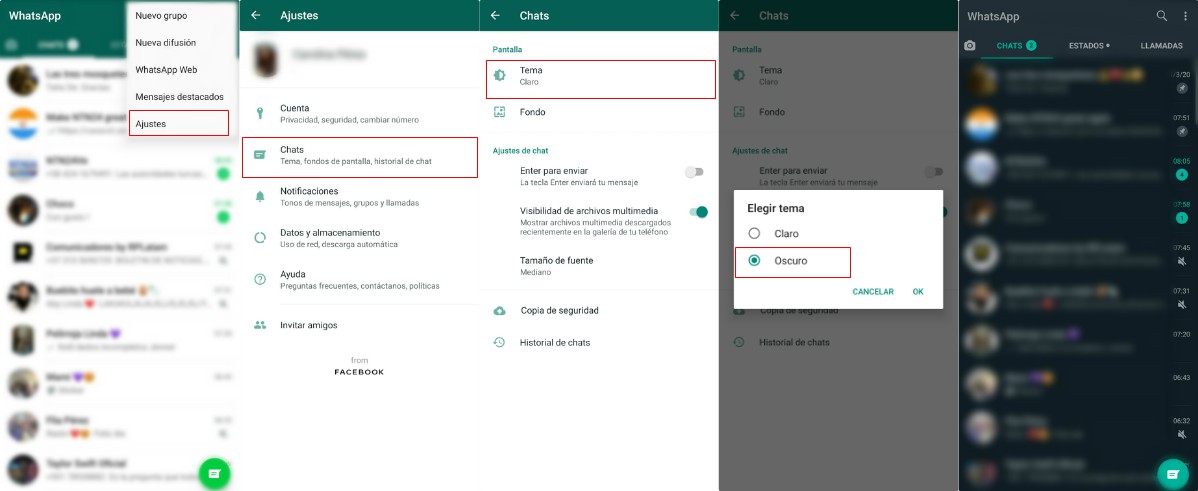
Task: Tap the bell icon for Notificaciones
Action: tap(260, 196)
